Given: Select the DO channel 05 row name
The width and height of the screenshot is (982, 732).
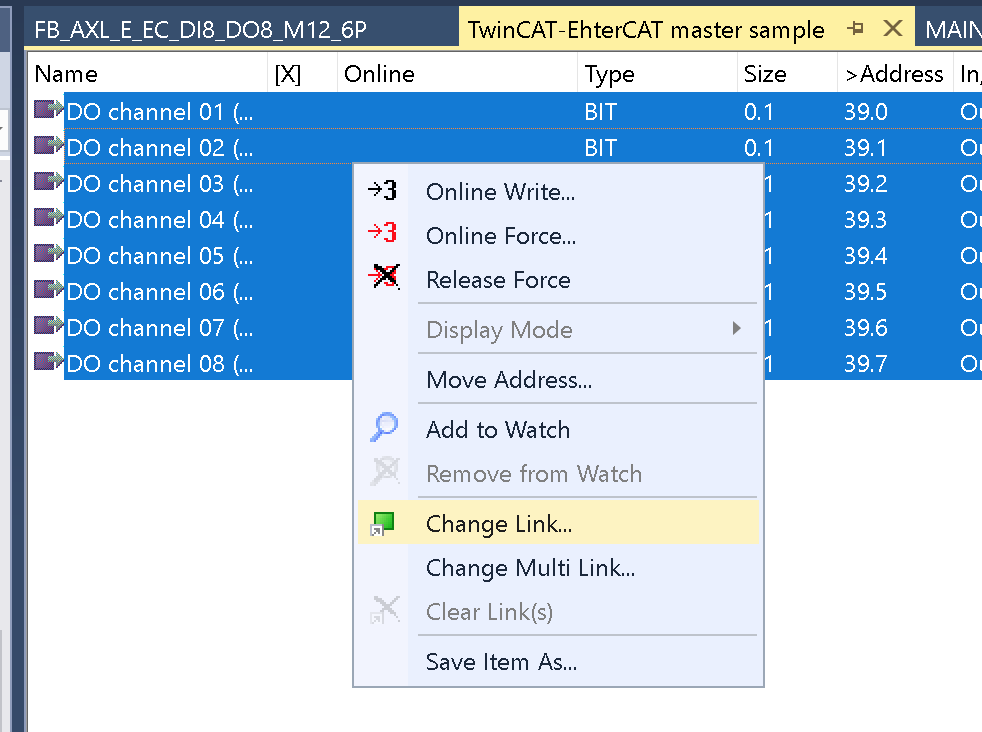Looking at the screenshot, I should (160, 256).
